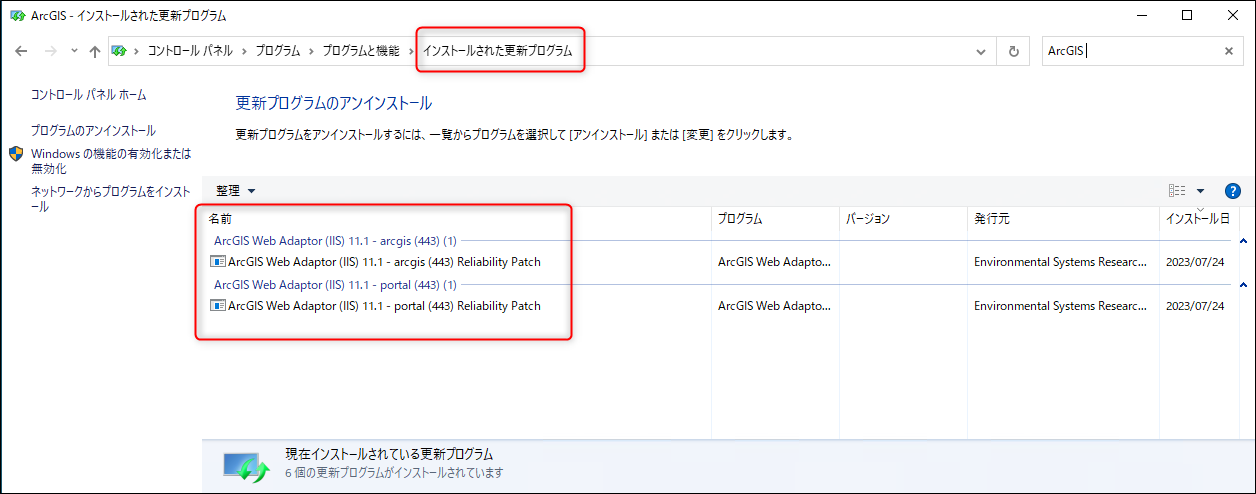Click the portal (443) Reliability Patch icon

(218, 306)
